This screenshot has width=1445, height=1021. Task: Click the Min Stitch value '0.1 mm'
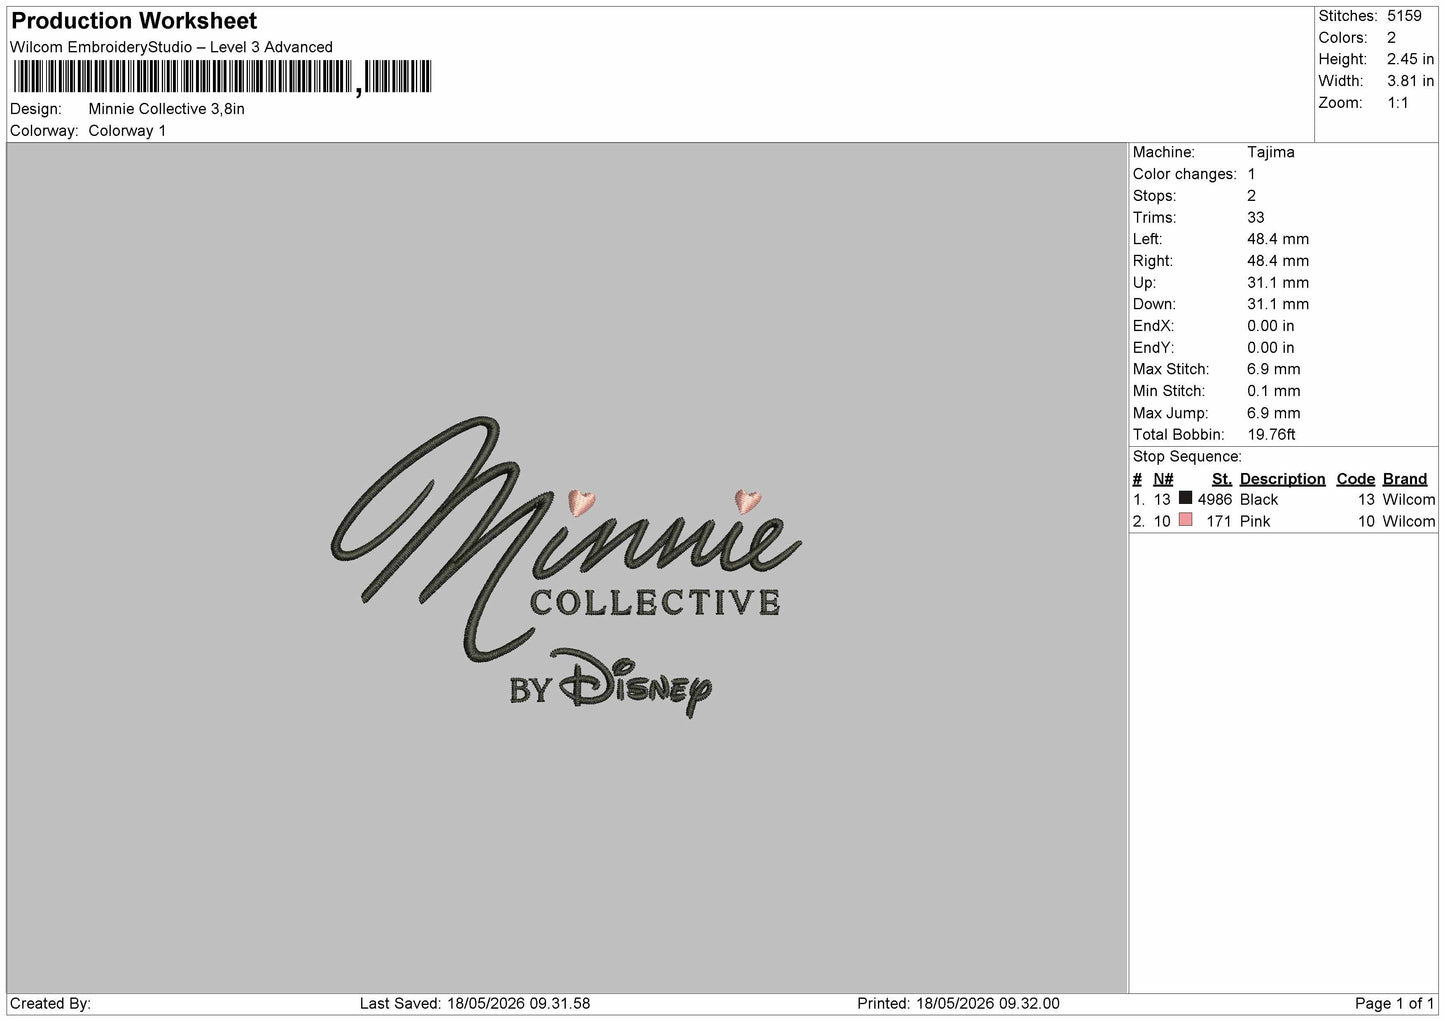pos(1273,391)
